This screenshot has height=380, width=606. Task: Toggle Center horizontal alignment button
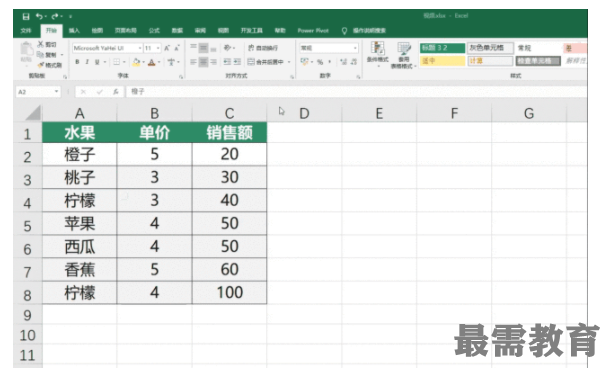203,62
